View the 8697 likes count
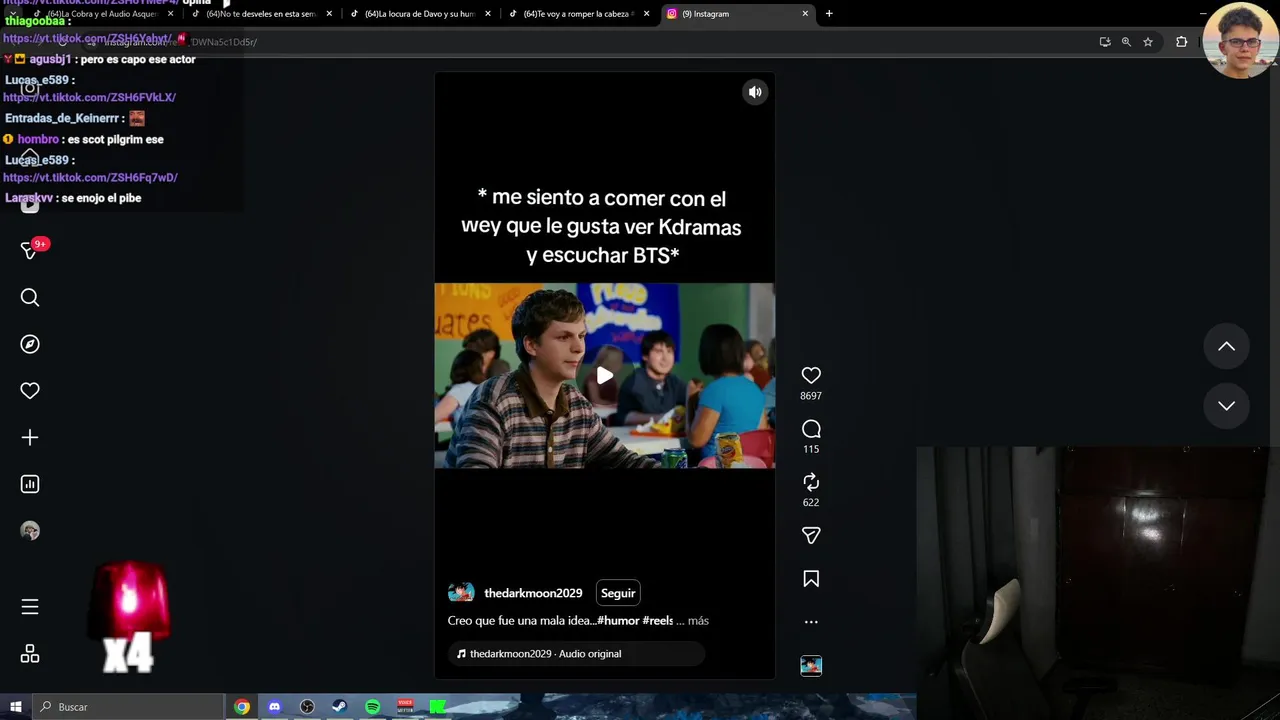This screenshot has width=1280, height=720. click(811, 396)
